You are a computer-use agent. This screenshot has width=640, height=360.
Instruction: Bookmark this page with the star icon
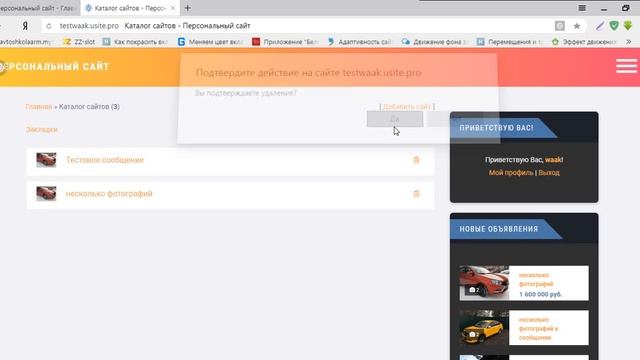[x=577, y=26]
